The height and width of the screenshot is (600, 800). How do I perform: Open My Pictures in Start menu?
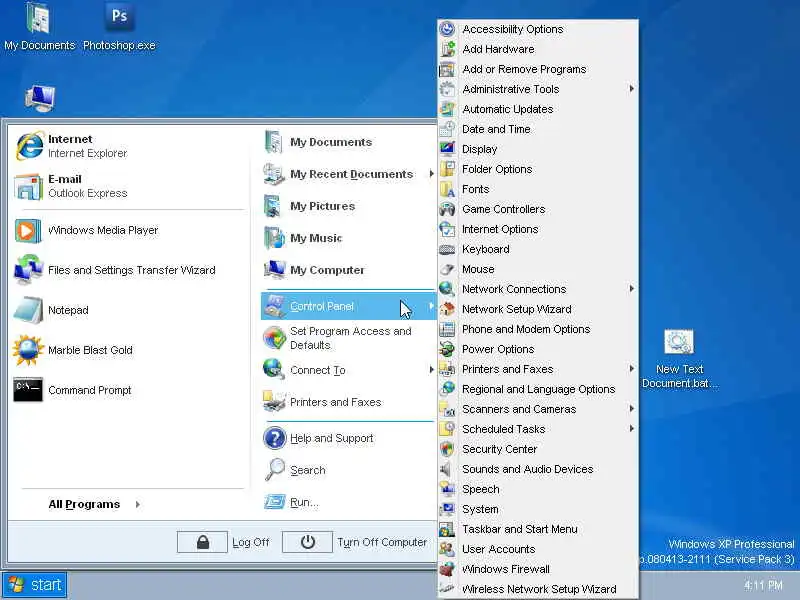pos(348,206)
